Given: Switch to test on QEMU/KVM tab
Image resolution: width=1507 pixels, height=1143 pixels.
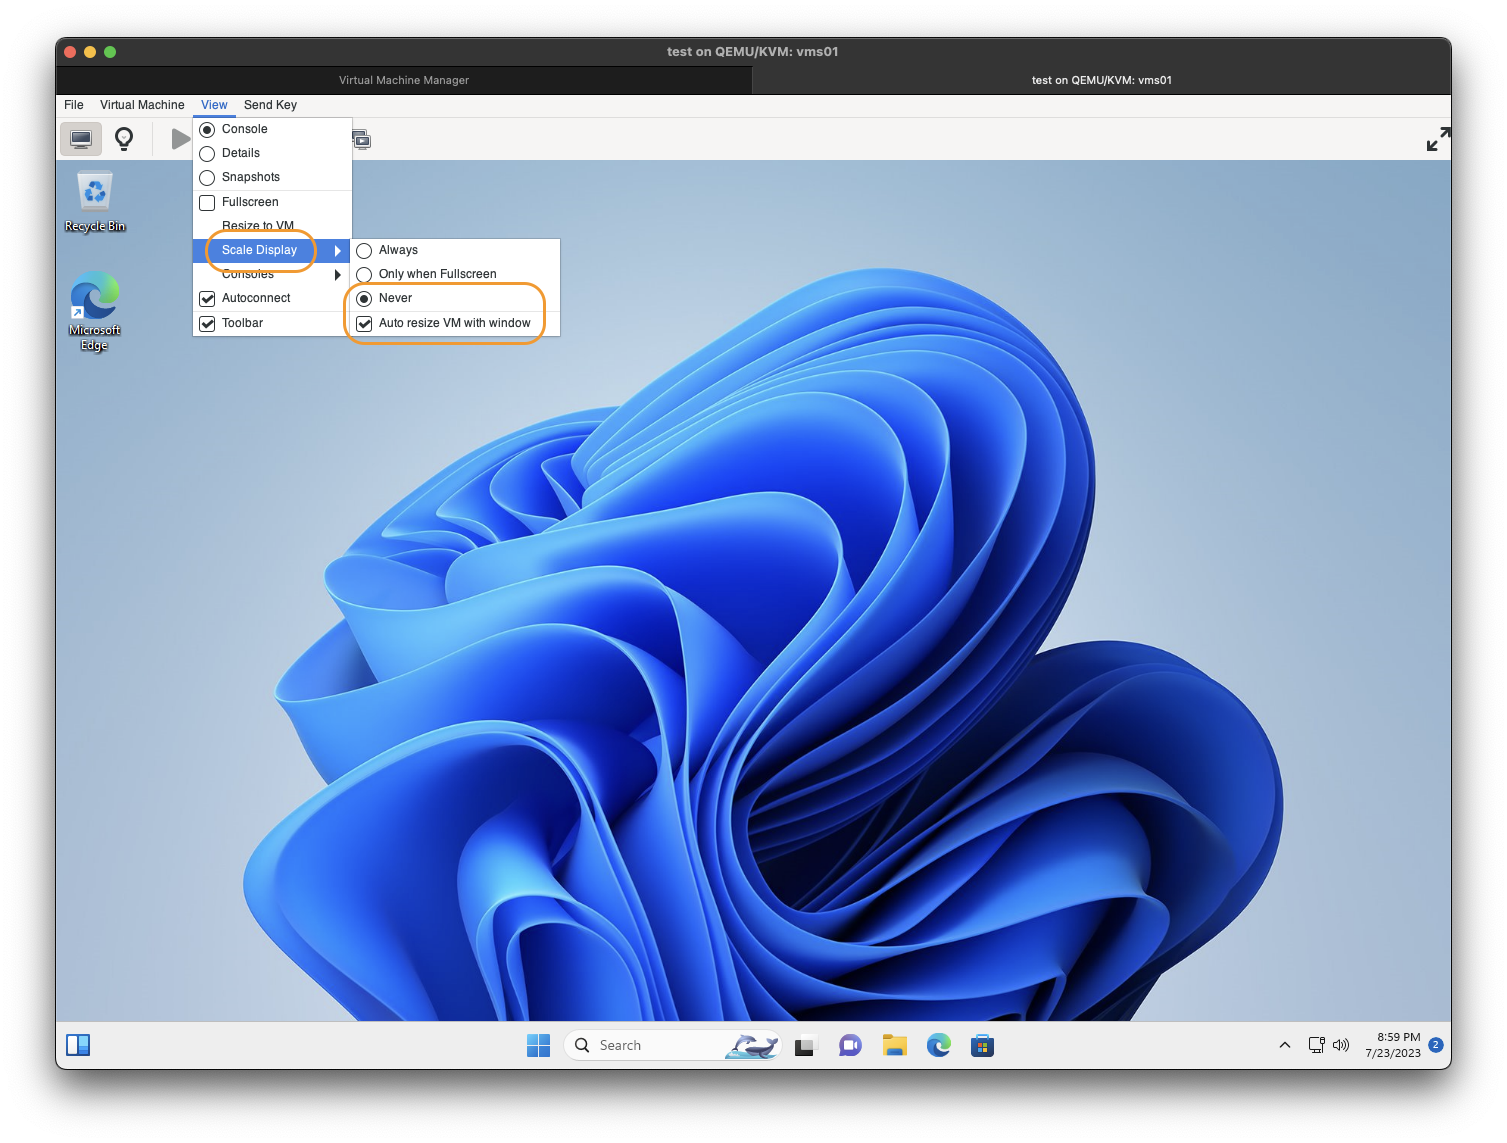Looking at the screenshot, I should coord(1102,80).
